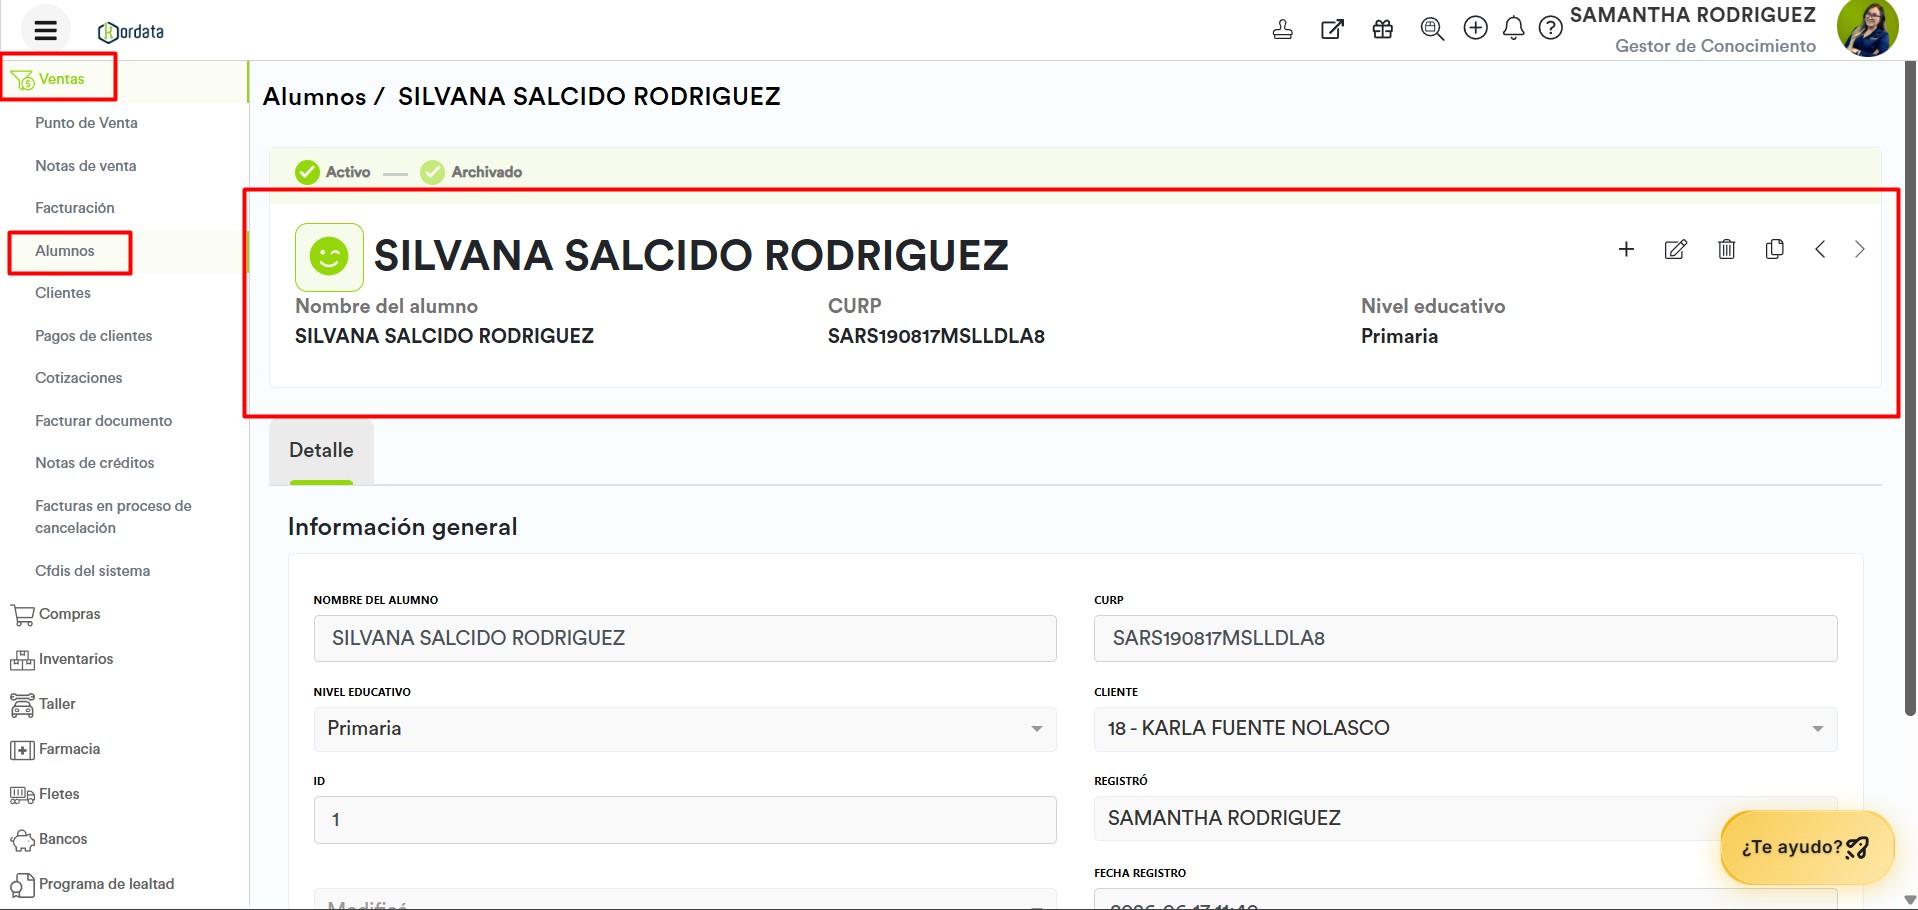Click the circled plus icon

[x=1476, y=28]
